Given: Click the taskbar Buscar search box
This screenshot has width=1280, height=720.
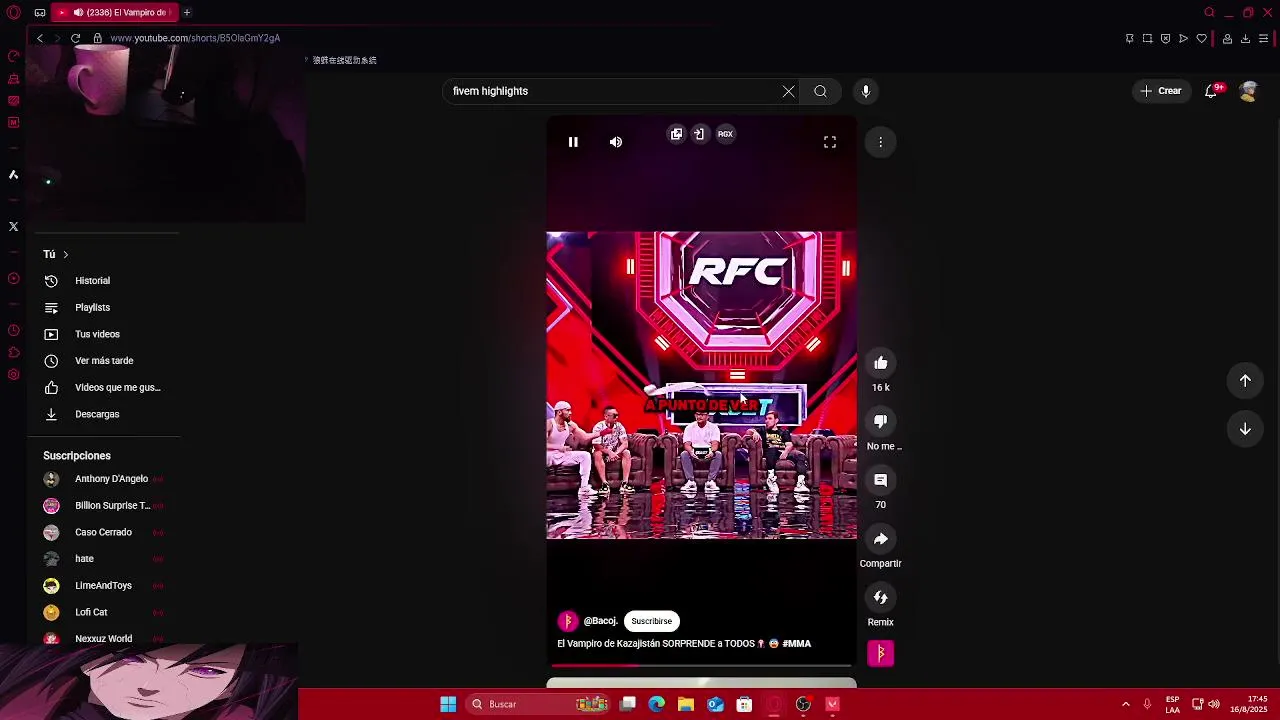Looking at the screenshot, I should pos(540,704).
